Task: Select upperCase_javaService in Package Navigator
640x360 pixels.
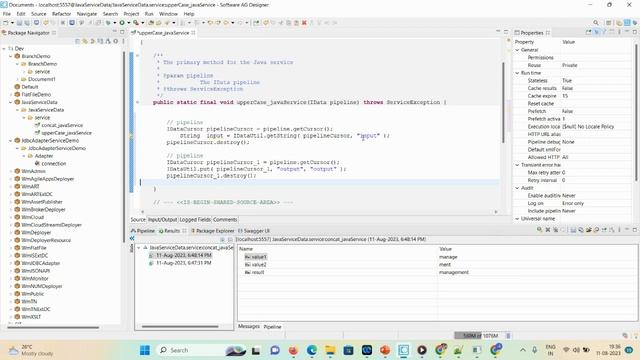Action: point(66,133)
